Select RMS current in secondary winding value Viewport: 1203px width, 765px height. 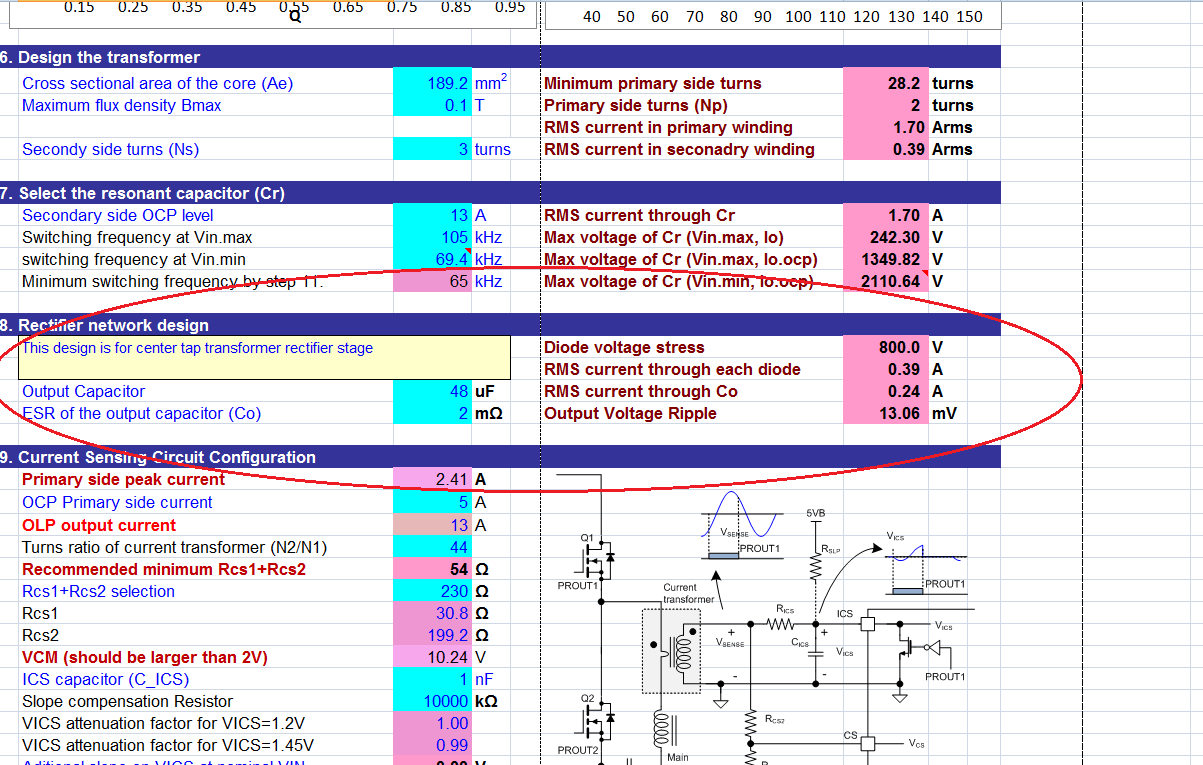[886, 150]
